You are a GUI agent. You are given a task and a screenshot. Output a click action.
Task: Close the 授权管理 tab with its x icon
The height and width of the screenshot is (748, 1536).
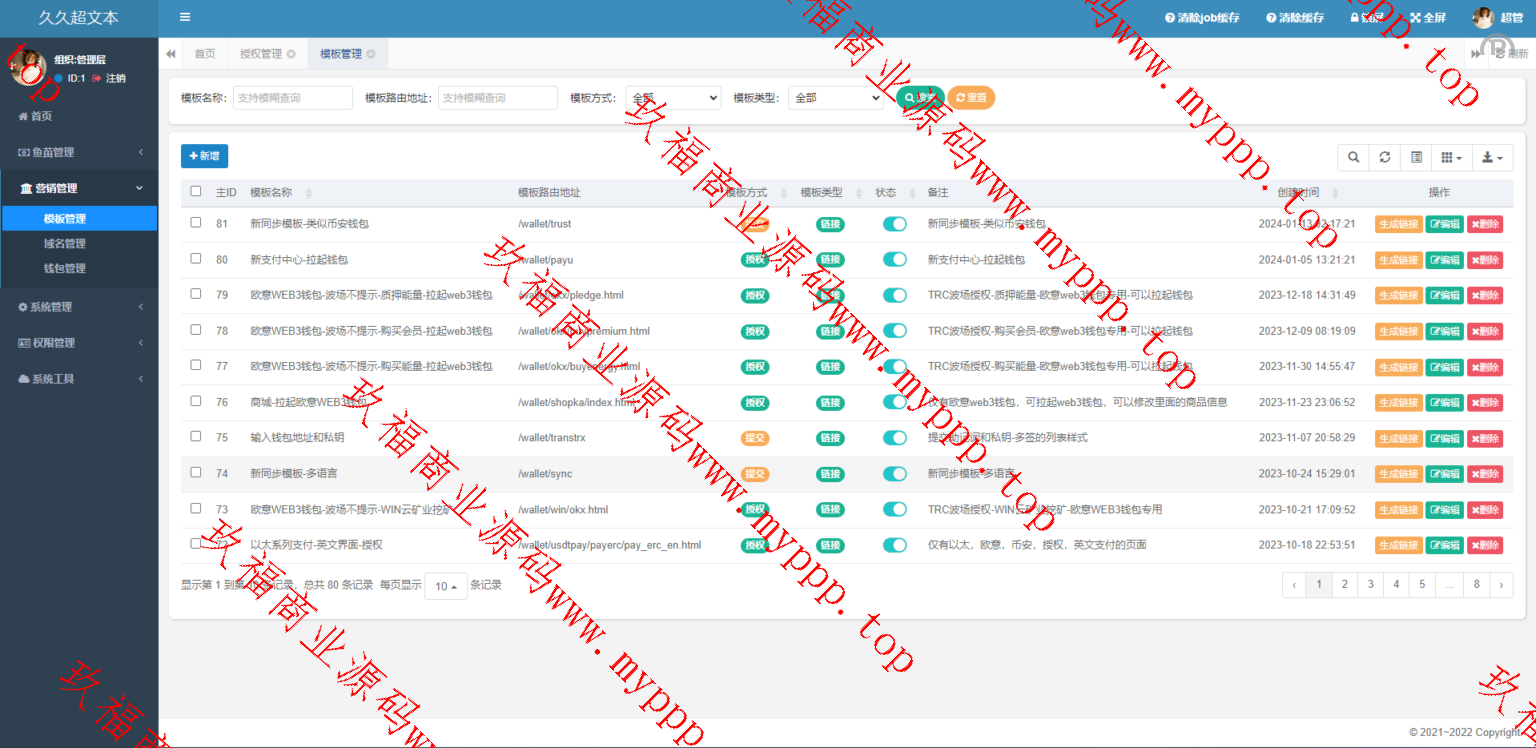pyautogui.click(x=291, y=54)
